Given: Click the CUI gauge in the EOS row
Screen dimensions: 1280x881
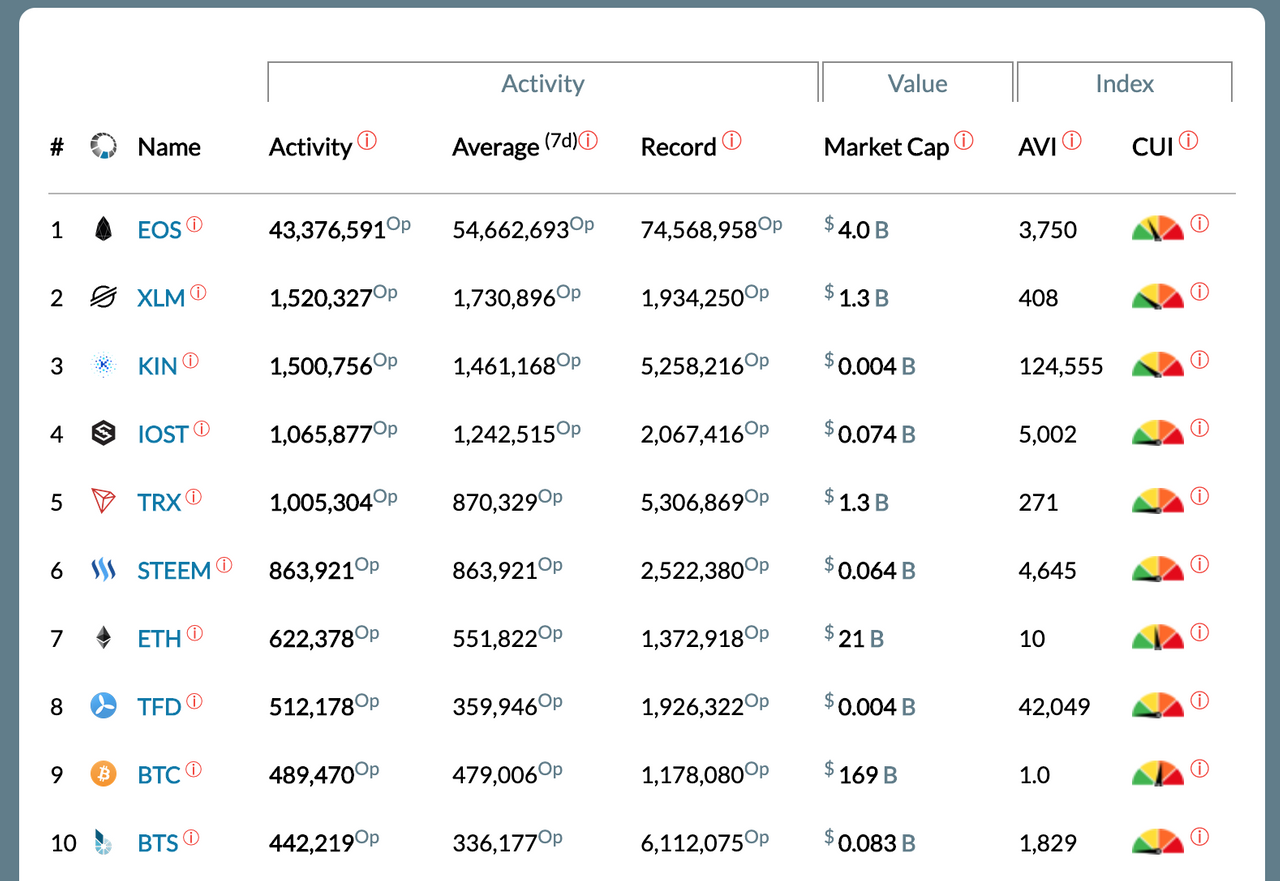Looking at the screenshot, I should (x=1158, y=229).
